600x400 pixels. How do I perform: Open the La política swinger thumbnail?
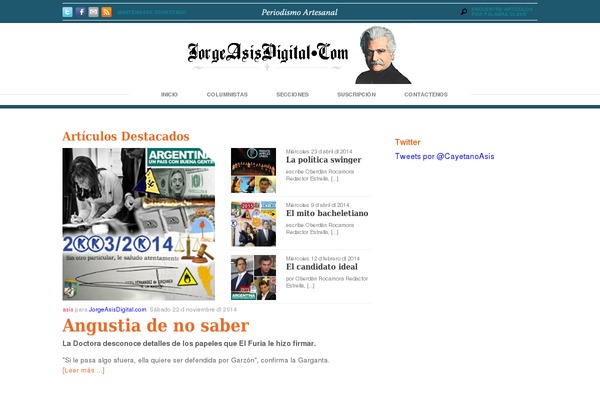pyautogui.click(x=253, y=170)
